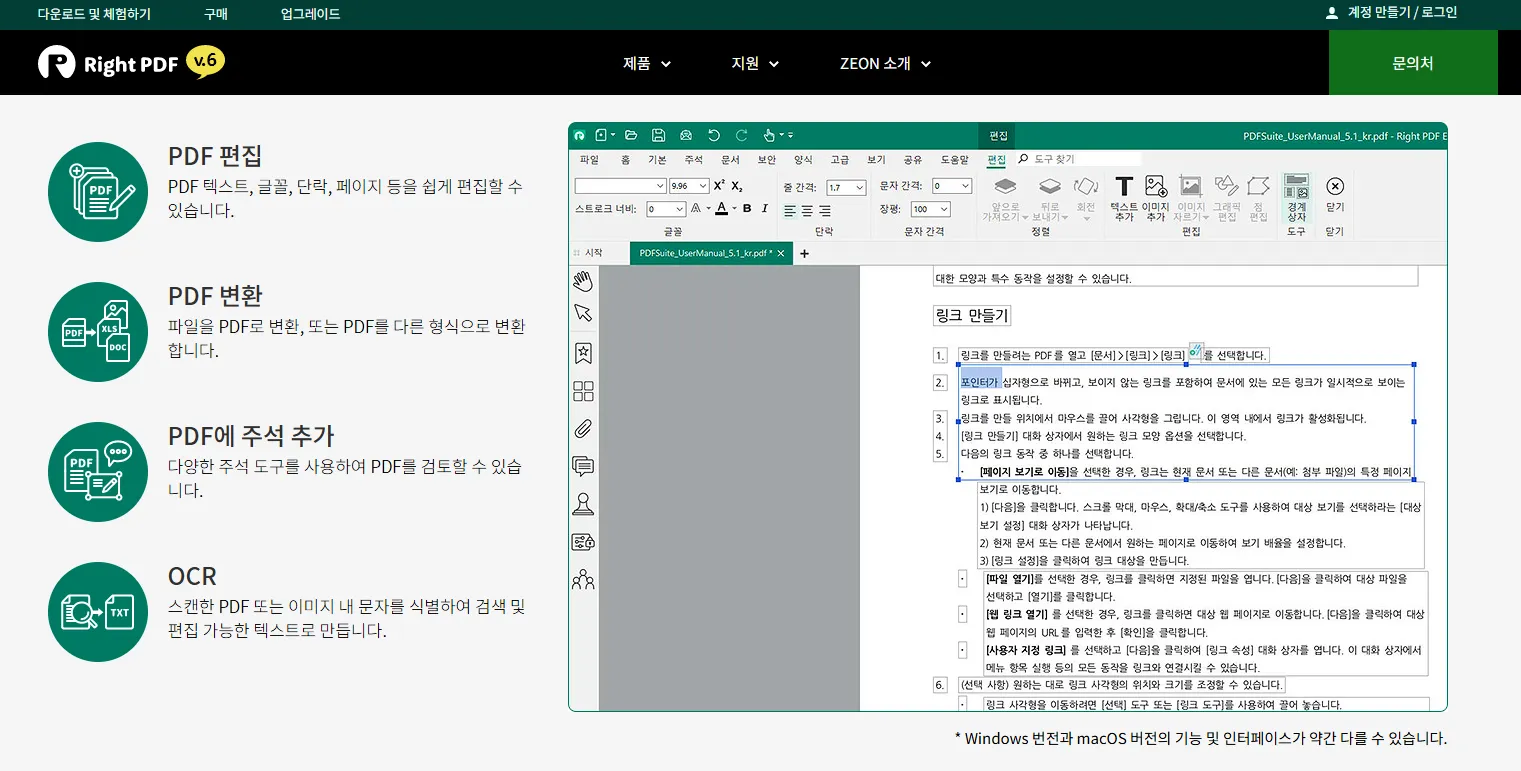The width and height of the screenshot is (1521, 771).
Task: Select the arrow selection tool in sidebar
Action: point(583,313)
